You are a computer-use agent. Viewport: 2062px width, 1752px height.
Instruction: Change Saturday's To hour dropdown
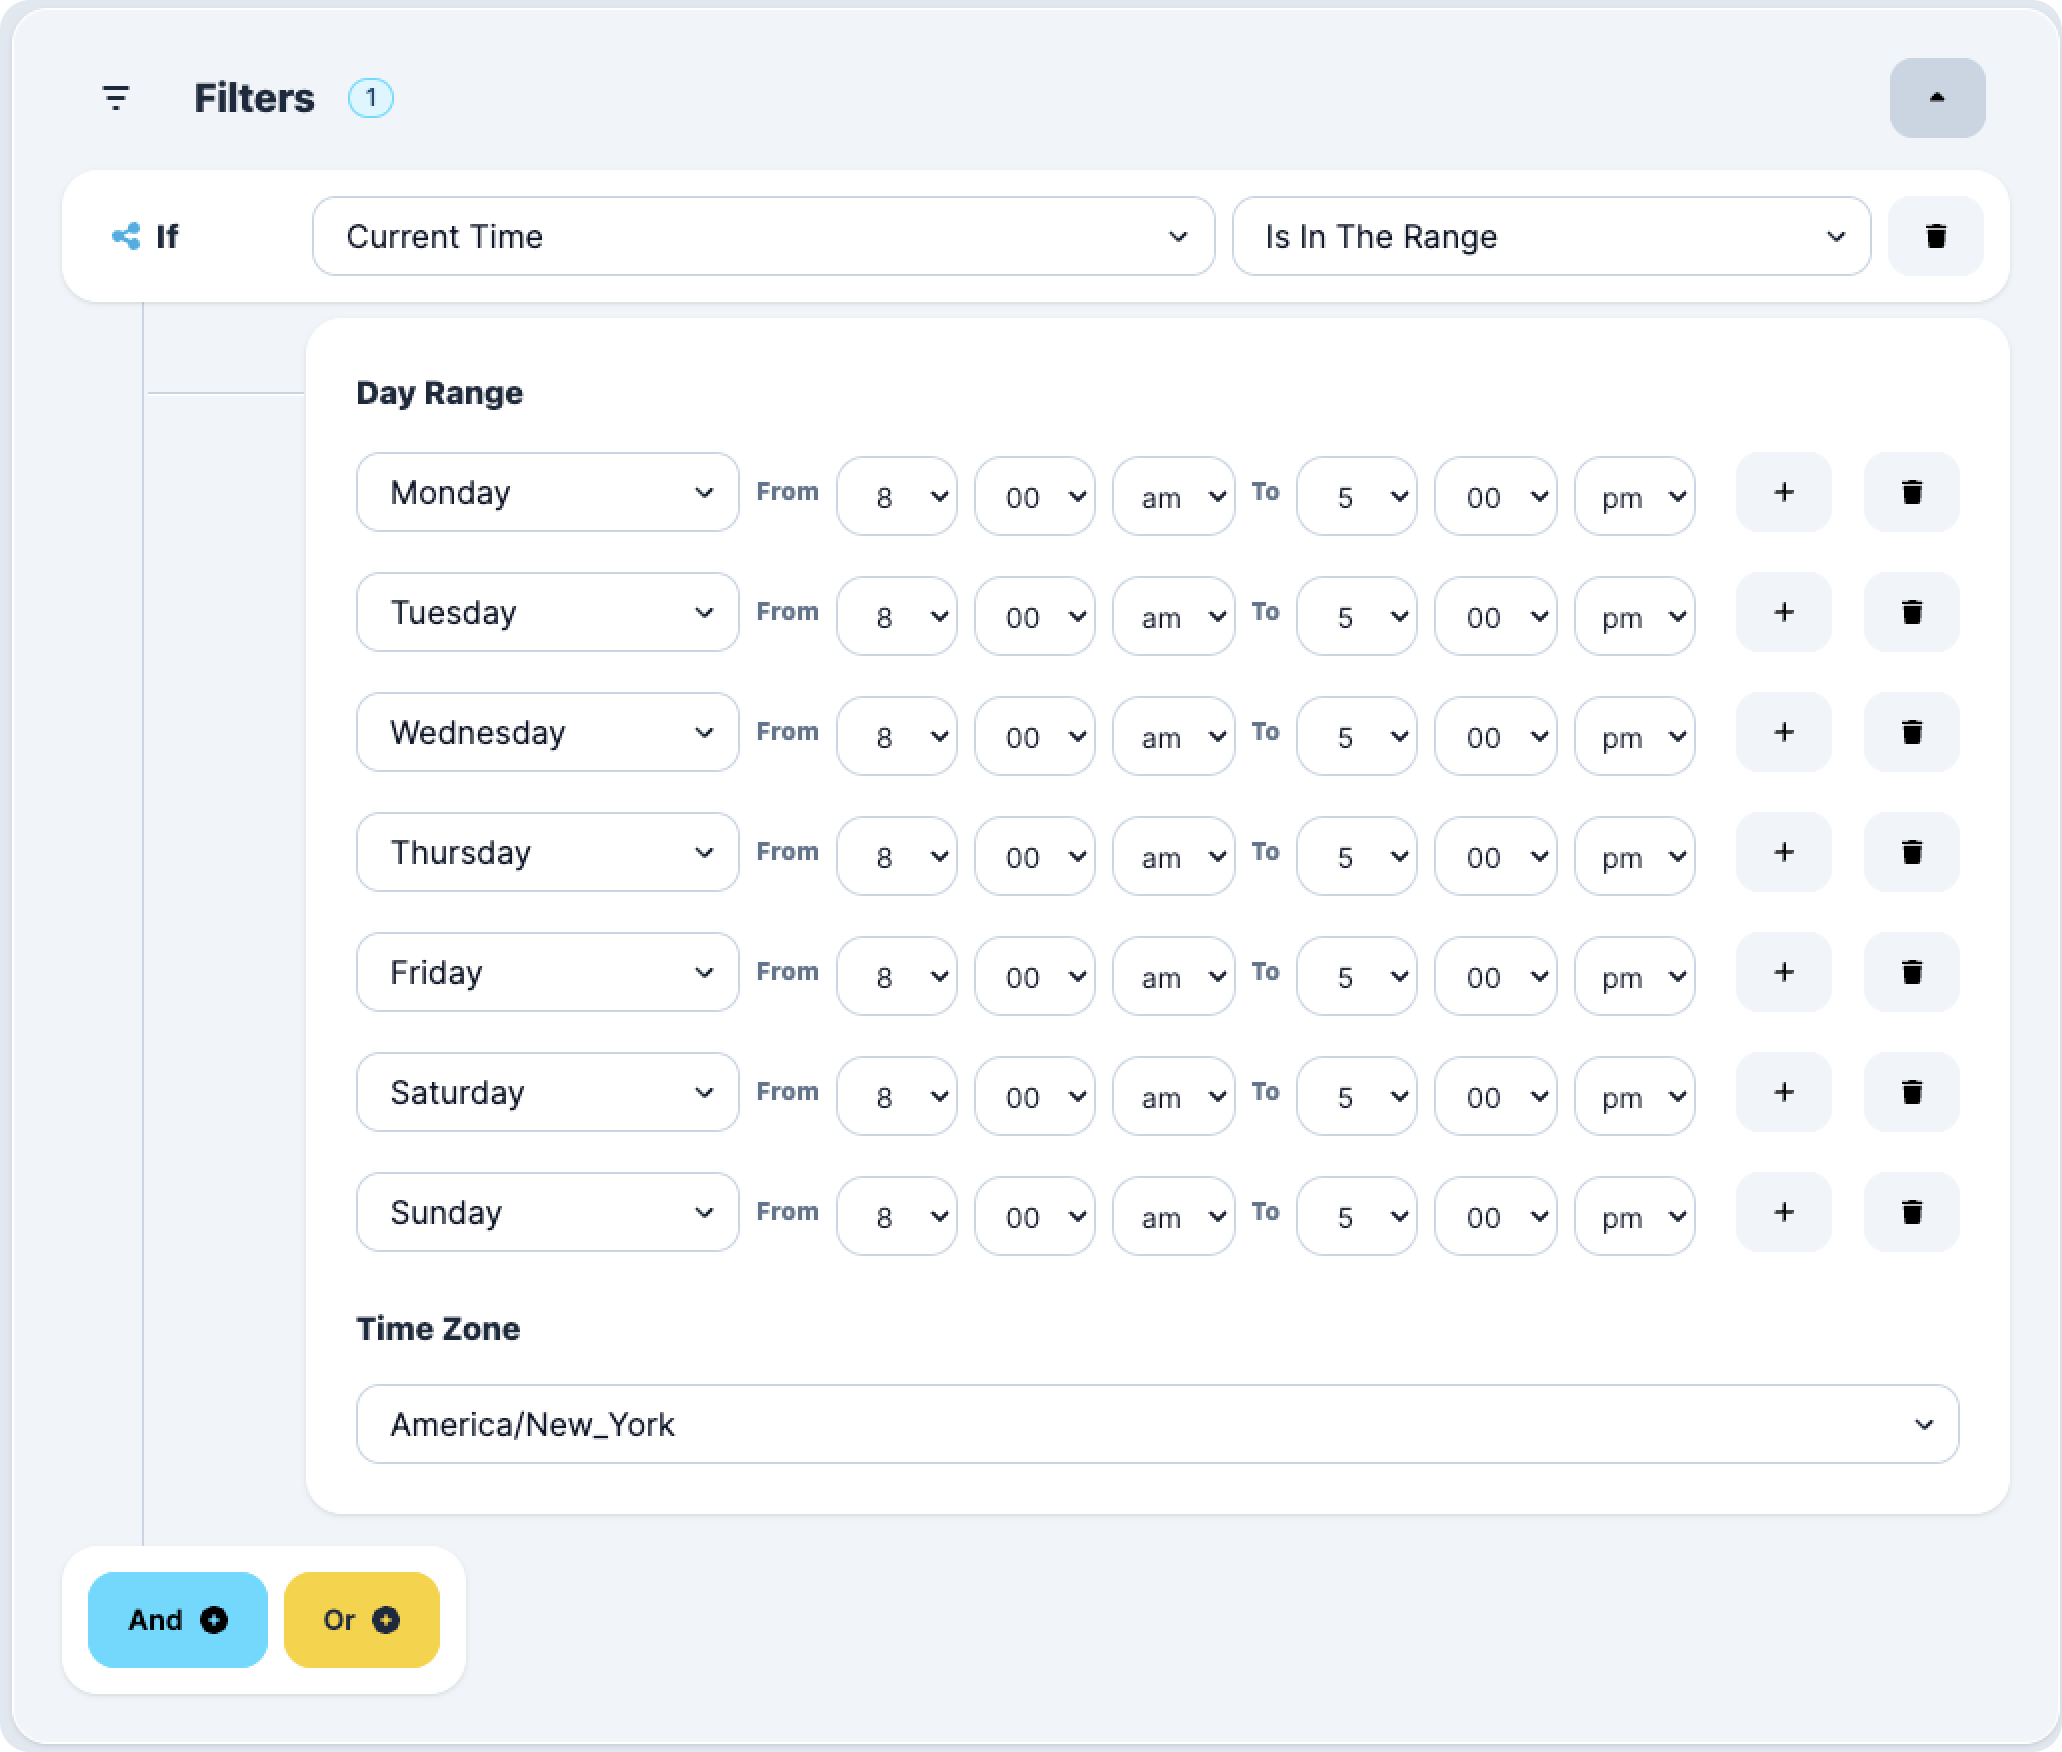pos(1357,1096)
